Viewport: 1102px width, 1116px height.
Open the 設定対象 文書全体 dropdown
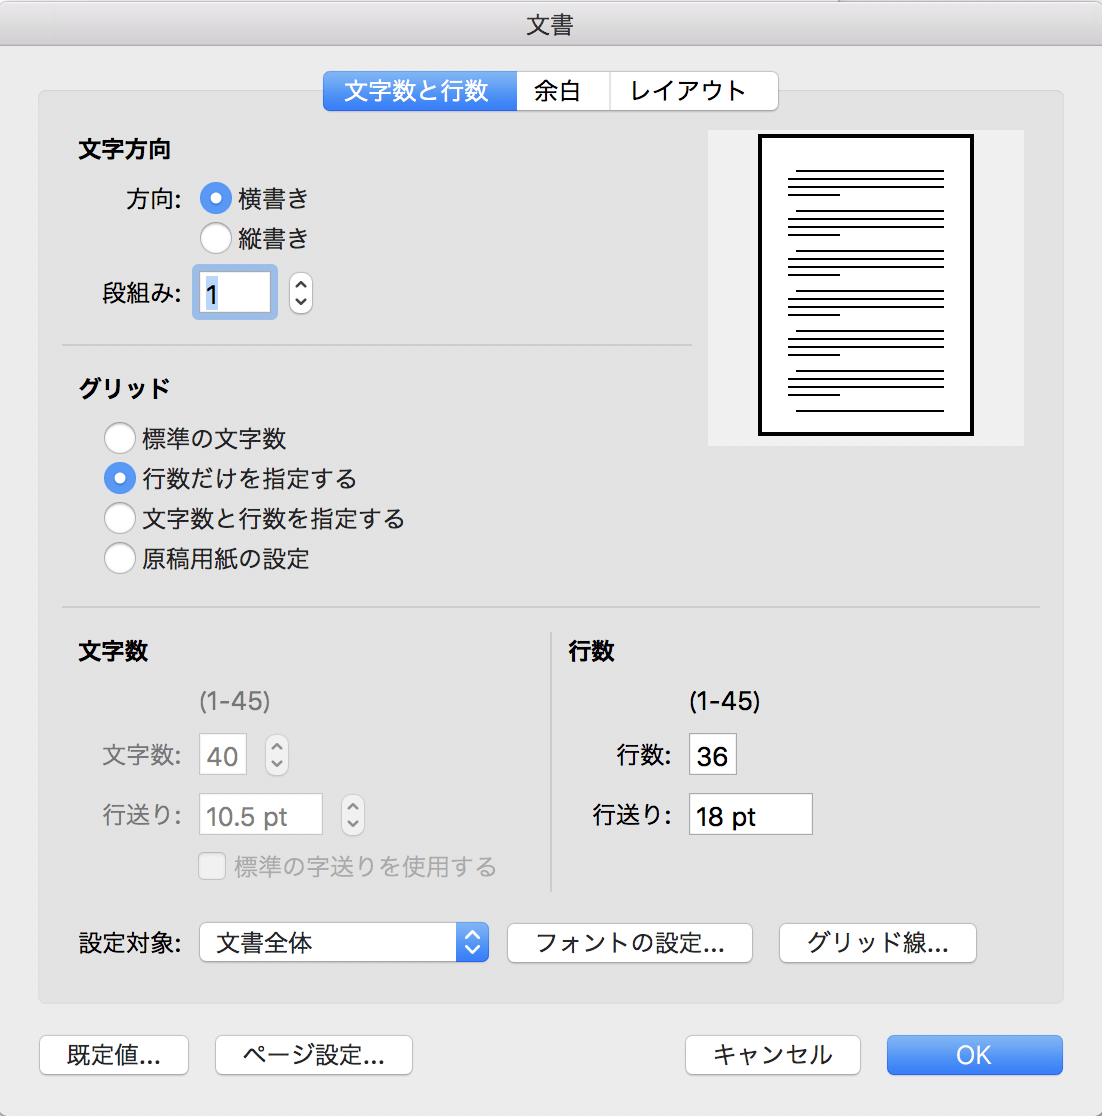(344, 942)
